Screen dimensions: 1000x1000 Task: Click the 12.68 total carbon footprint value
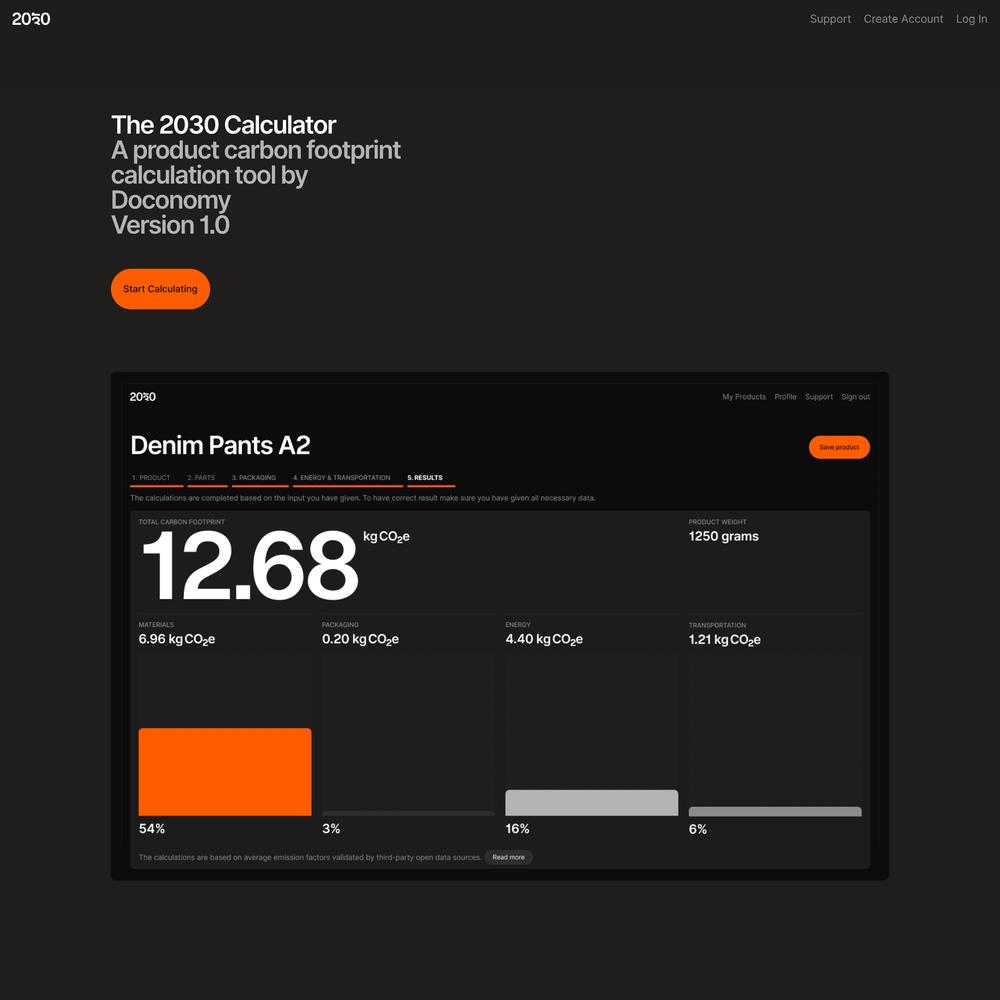(x=249, y=565)
